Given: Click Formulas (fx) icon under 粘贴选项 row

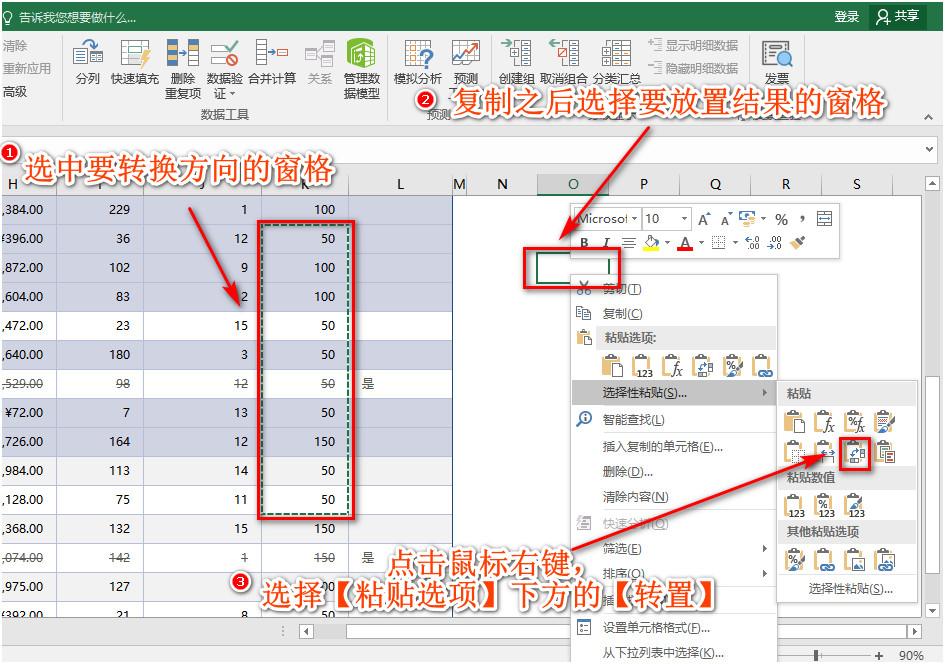Looking at the screenshot, I should tap(672, 366).
